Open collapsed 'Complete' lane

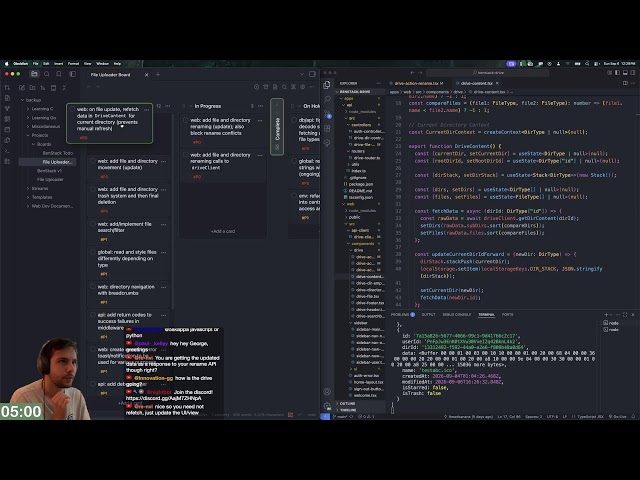pos(277,127)
